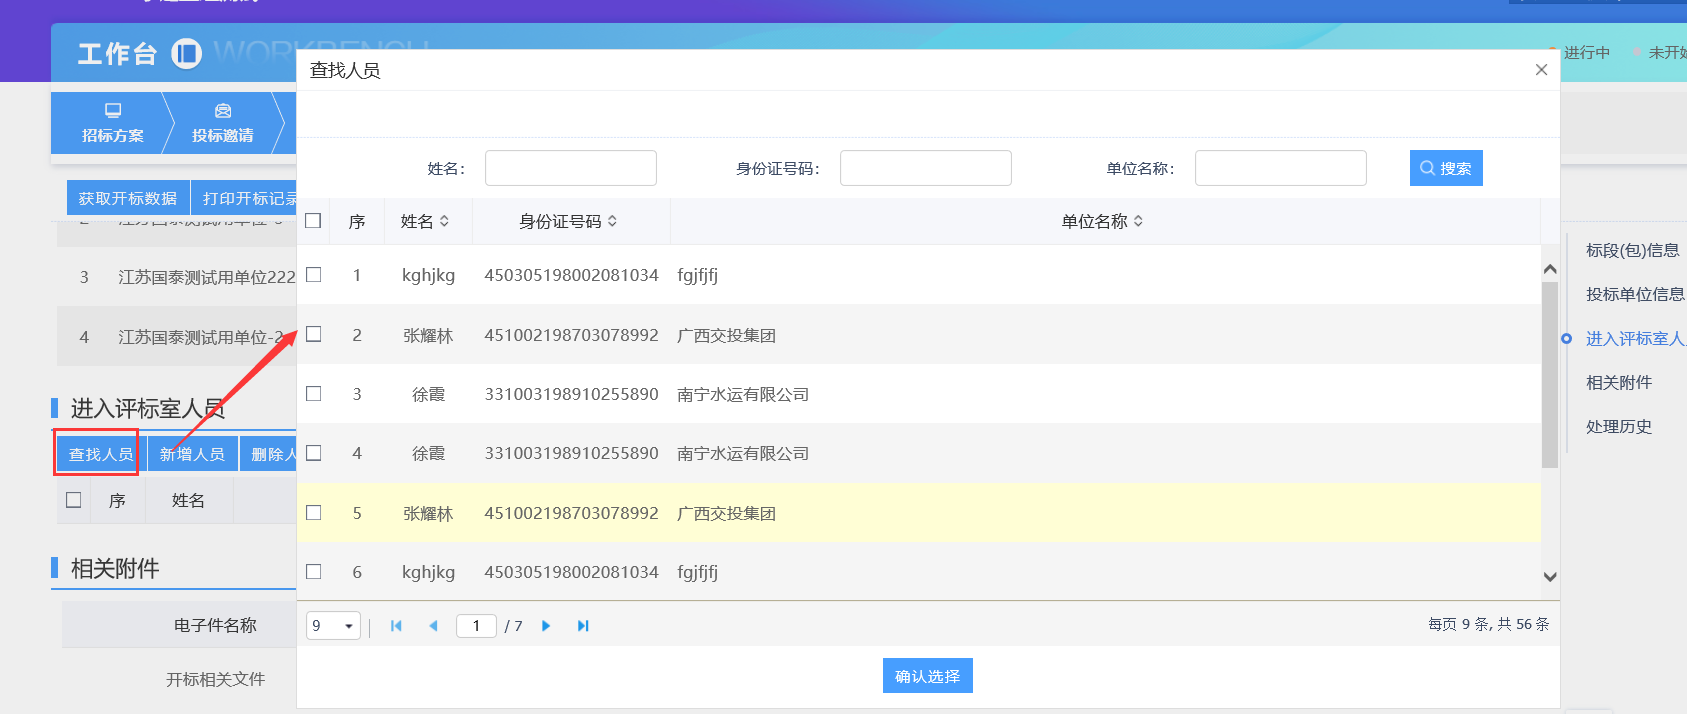Sort by 身份证号码 column header
The height and width of the screenshot is (714, 1687).
568,222
